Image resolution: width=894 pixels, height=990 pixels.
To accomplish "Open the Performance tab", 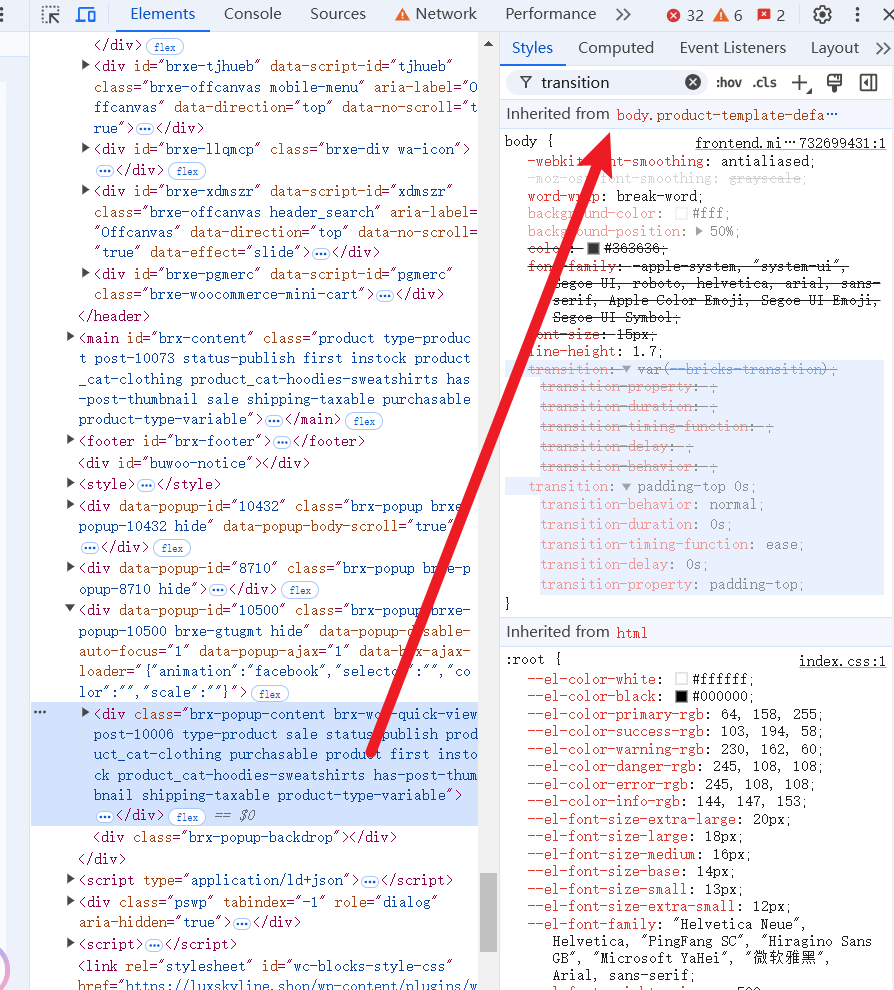I will click(551, 14).
